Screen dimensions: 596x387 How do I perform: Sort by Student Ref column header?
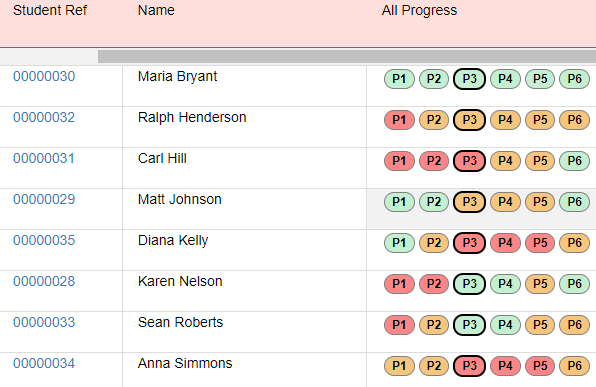coord(50,10)
